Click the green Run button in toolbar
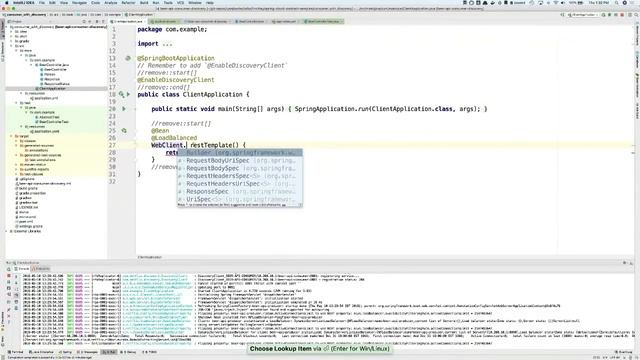 [x=603, y=15]
